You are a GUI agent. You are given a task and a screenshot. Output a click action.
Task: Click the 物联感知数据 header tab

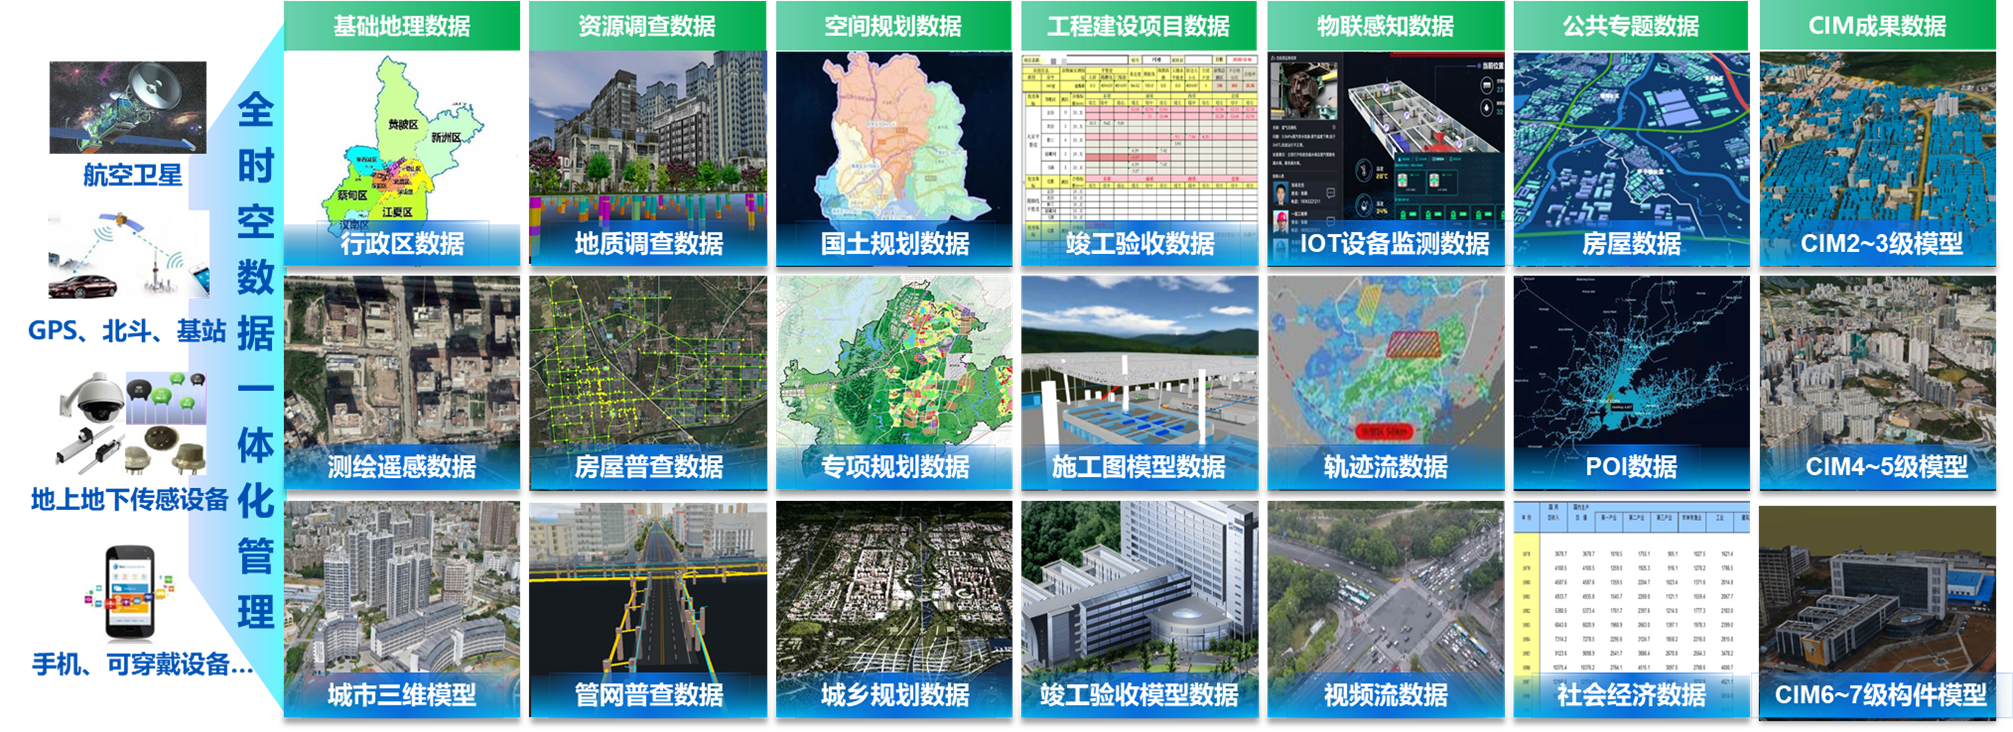point(1385,26)
